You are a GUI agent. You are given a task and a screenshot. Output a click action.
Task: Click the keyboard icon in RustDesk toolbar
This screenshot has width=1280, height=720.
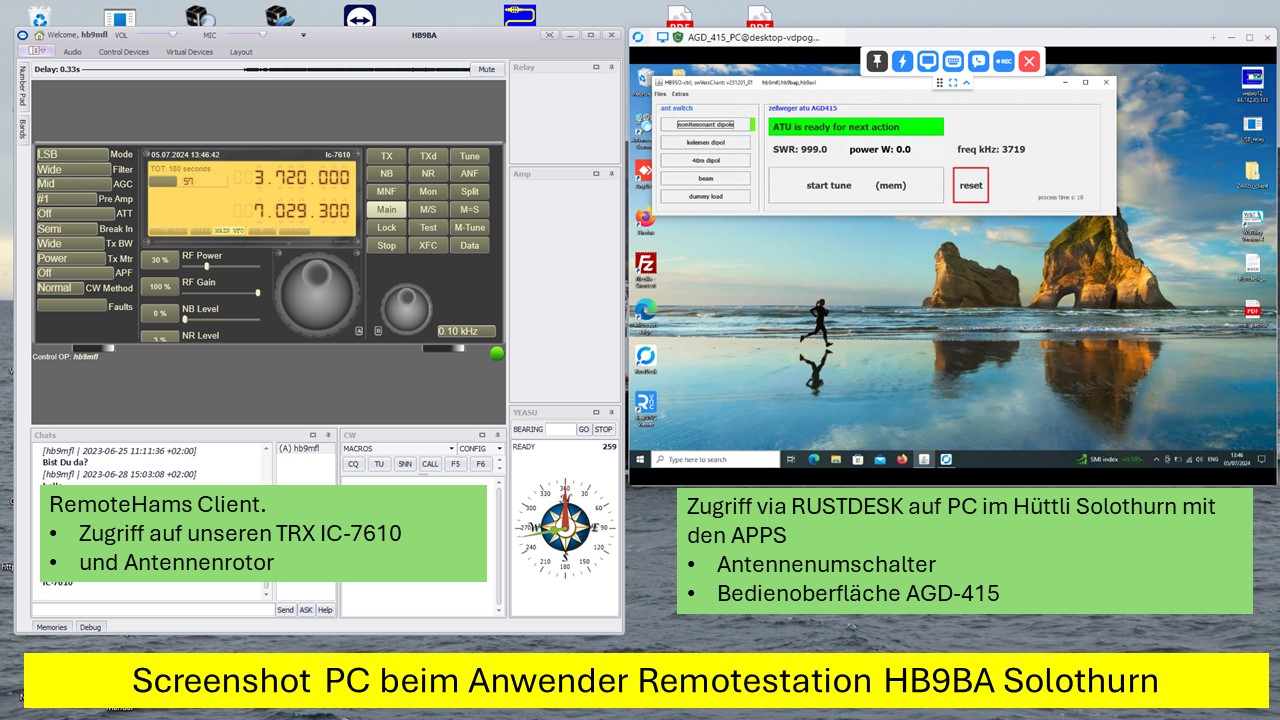pyautogui.click(x=953, y=61)
